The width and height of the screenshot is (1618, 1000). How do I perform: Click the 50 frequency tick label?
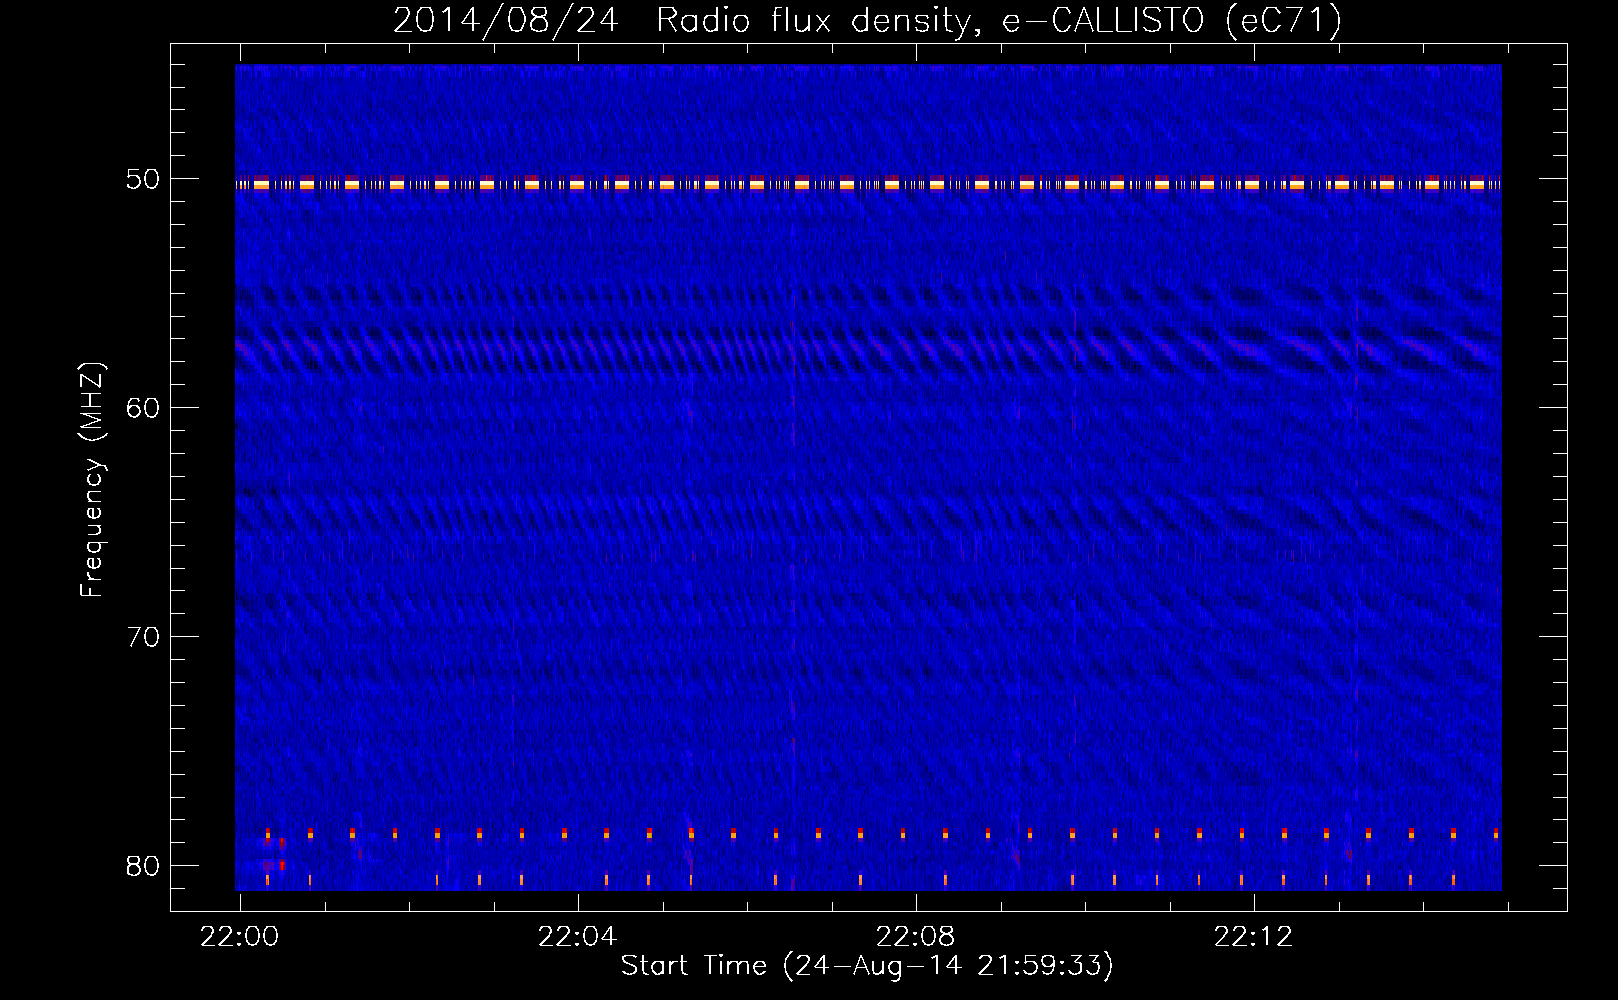pyautogui.click(x=142, y=179)
